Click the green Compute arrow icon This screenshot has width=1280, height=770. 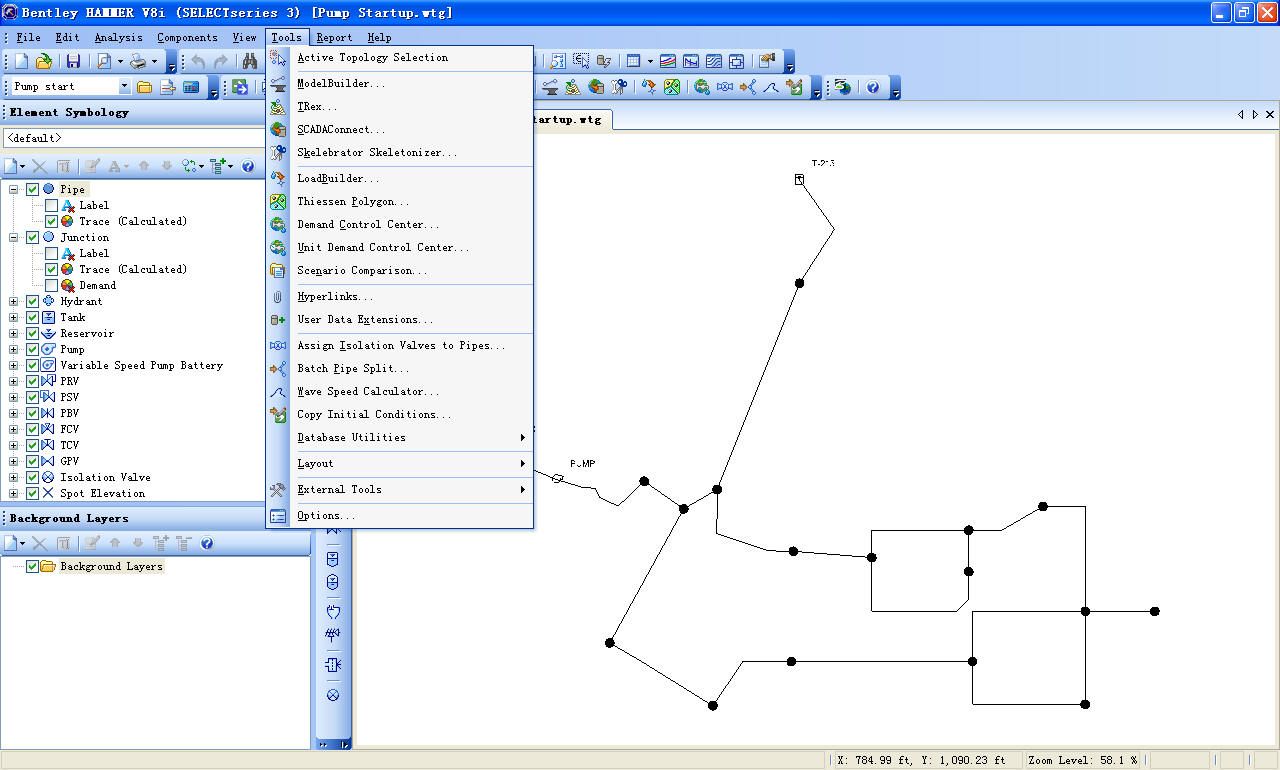[x=240, y=87]
